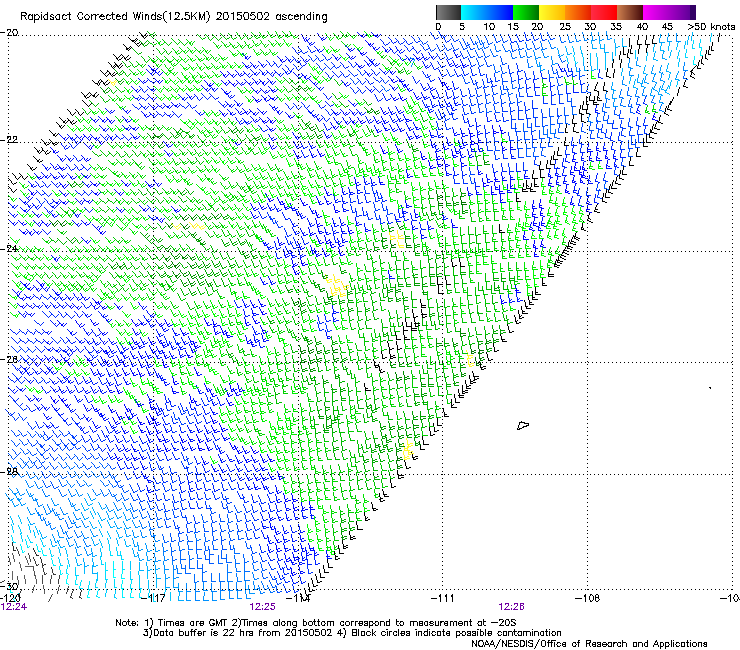Image resolution: width=740 pixels, height=650 pixels.
Task: Click the brown 35-40 knots legend swatch
Action: (x=630, y=12)
